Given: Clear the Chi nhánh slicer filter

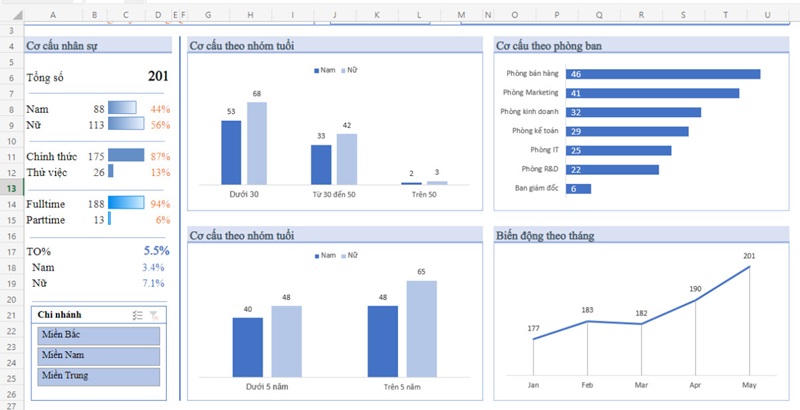Looking at the screenshot, I should (153, 315).
